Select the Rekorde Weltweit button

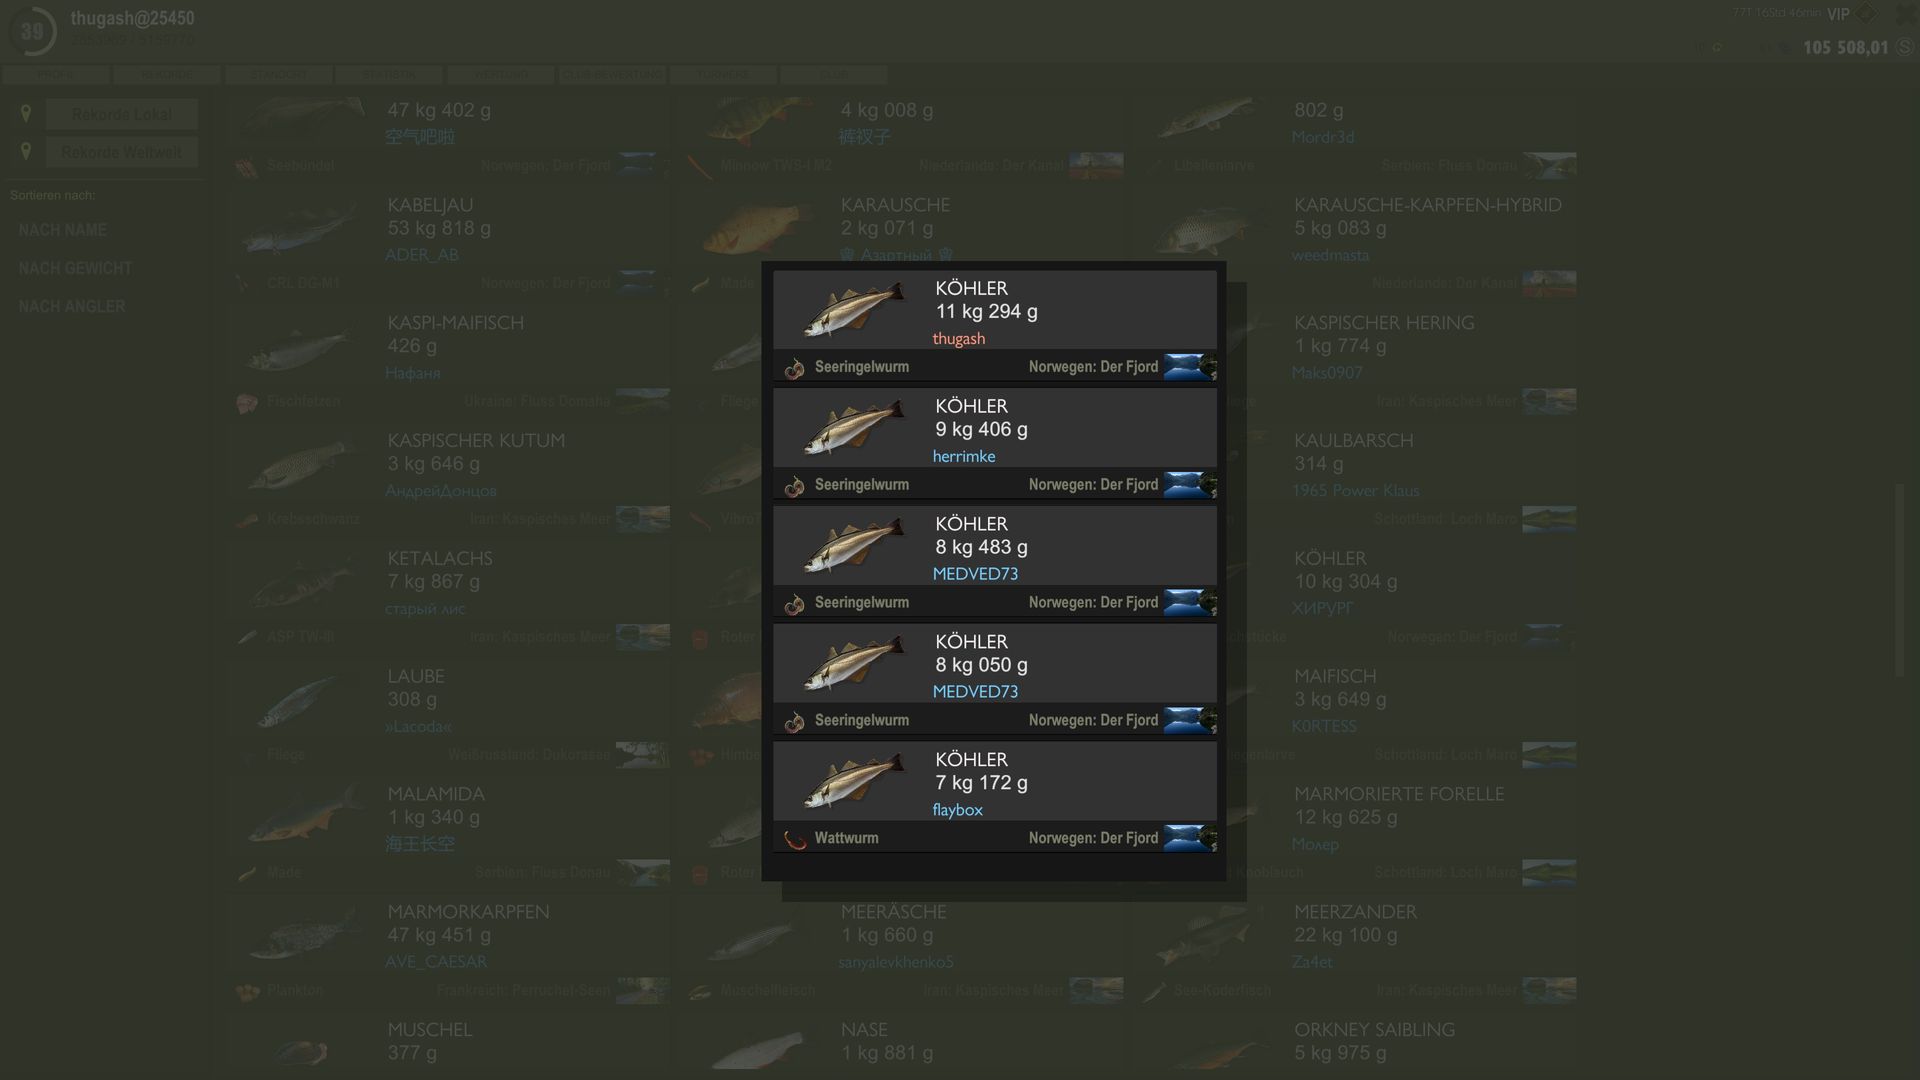pyautogui.click(x=122, y=152)
